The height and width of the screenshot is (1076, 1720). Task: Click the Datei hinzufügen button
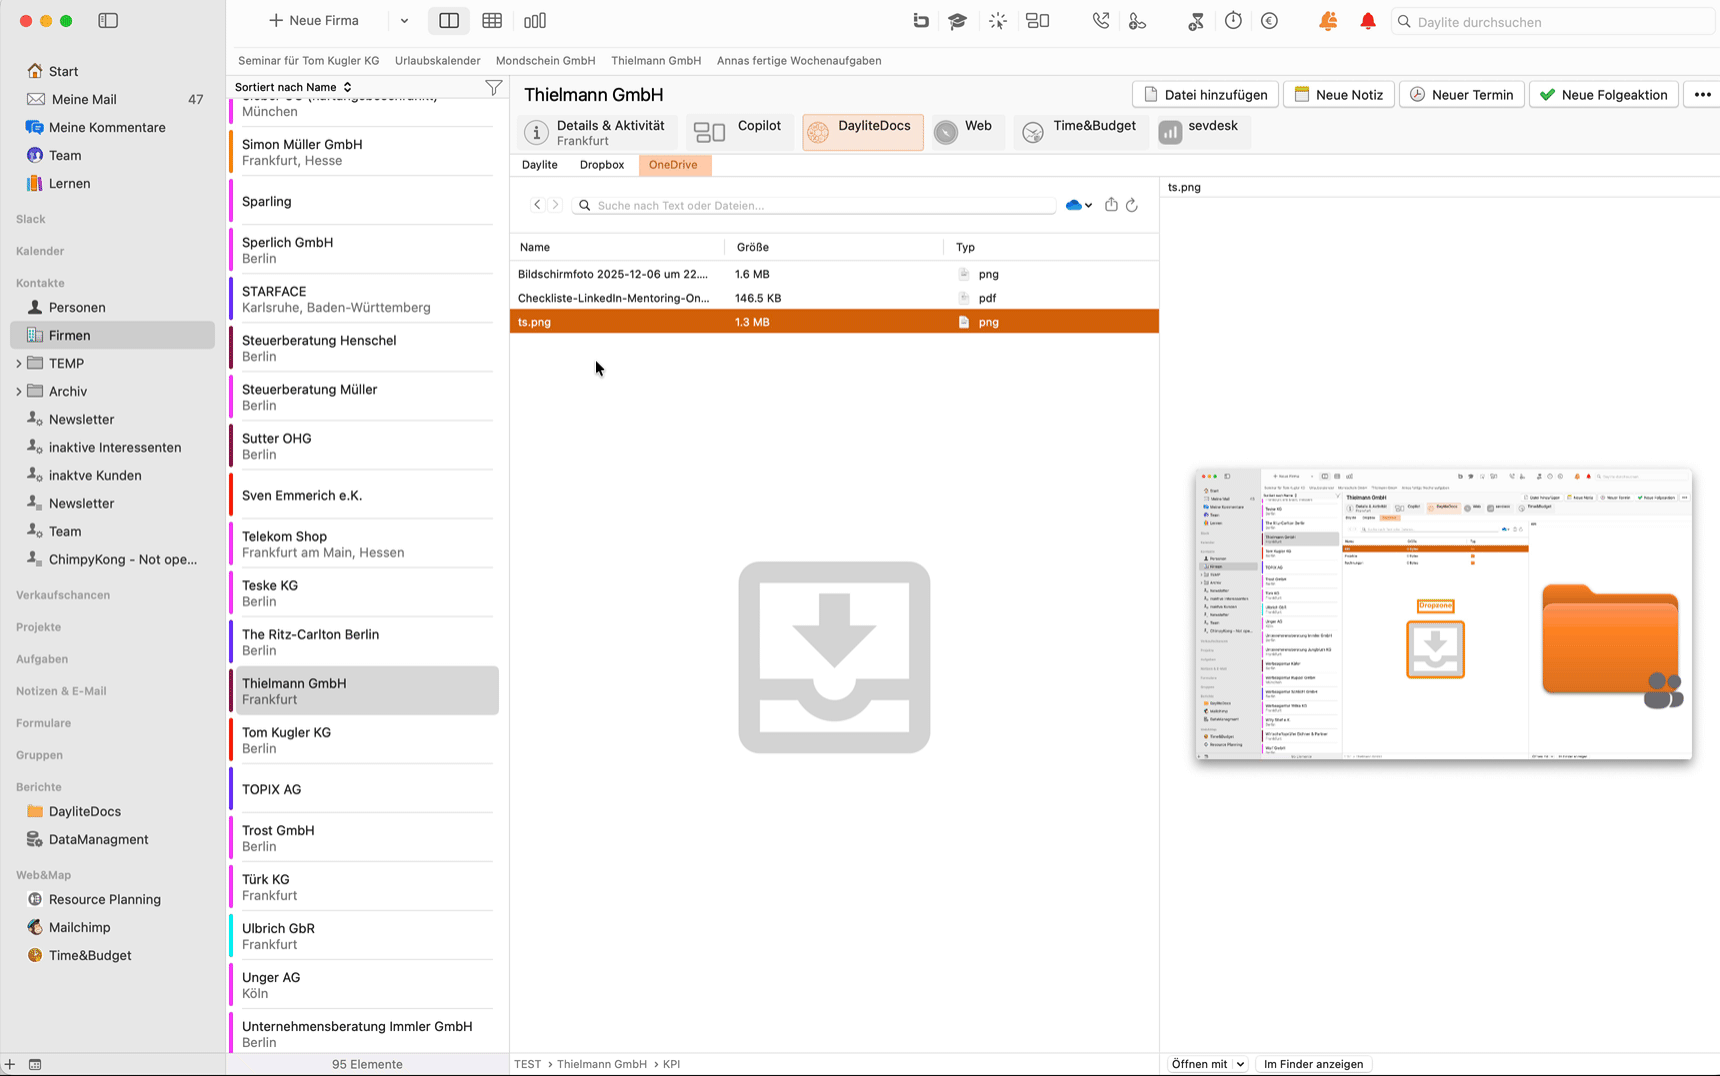(1205, 95)
